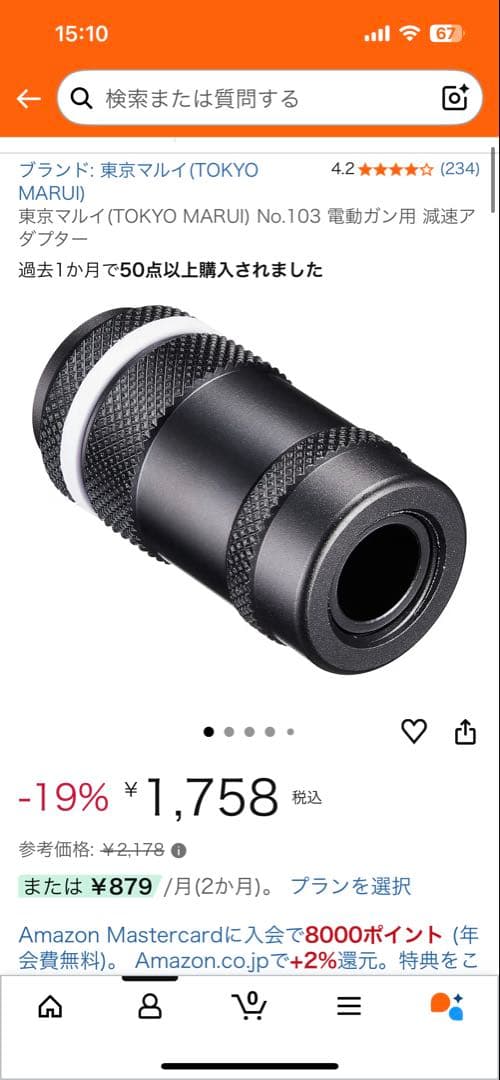This screenshot has height=1080, width=500.
Task: Open the shopping cart
Action: tap(249, 1005)
